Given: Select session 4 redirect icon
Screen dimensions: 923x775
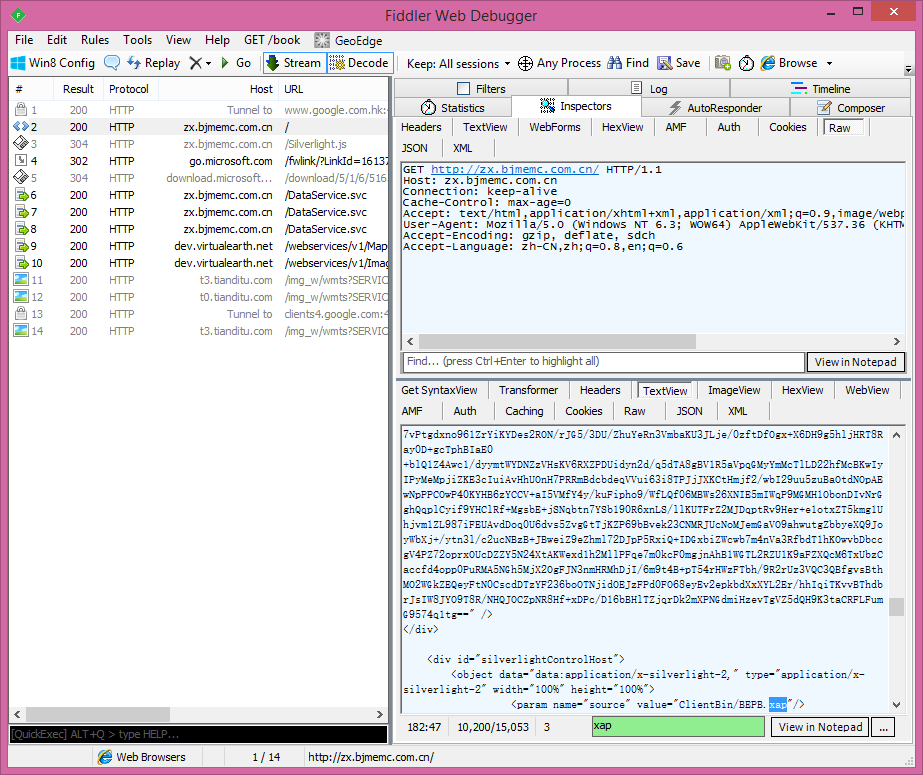Looking at the screenshot, I should coord(21,161).
